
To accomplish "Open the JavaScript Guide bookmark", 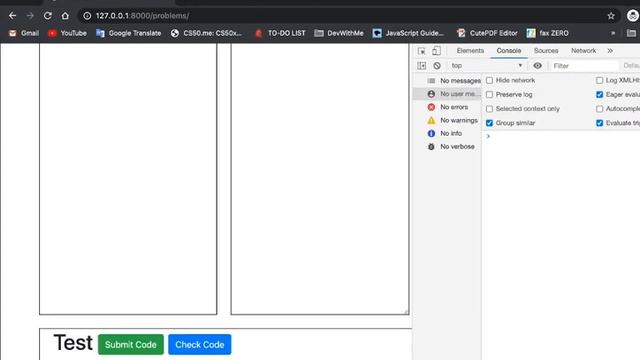I will pos(408,33).
